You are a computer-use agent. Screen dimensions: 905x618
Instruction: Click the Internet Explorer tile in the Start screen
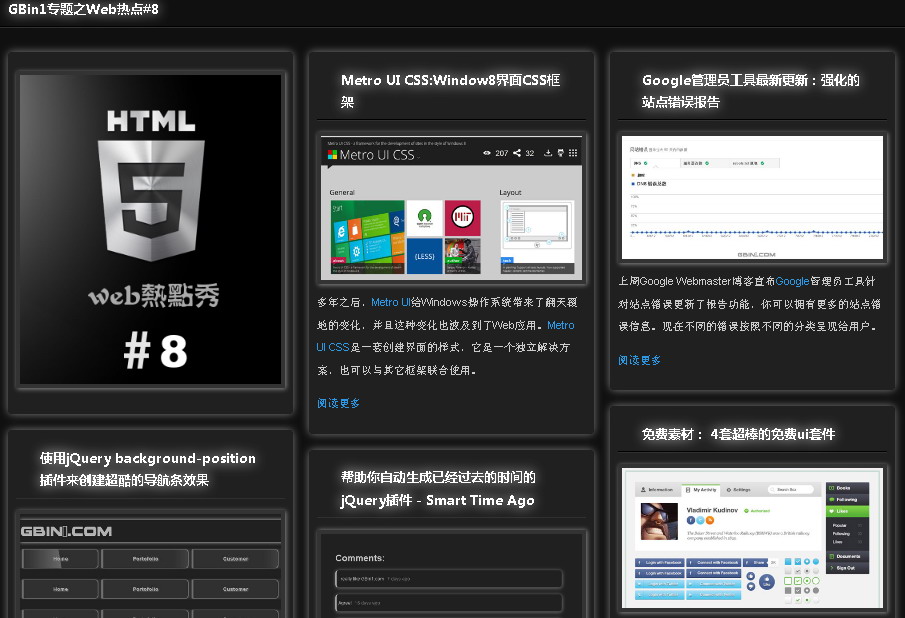pyautogui.click(x=342, y=232)
